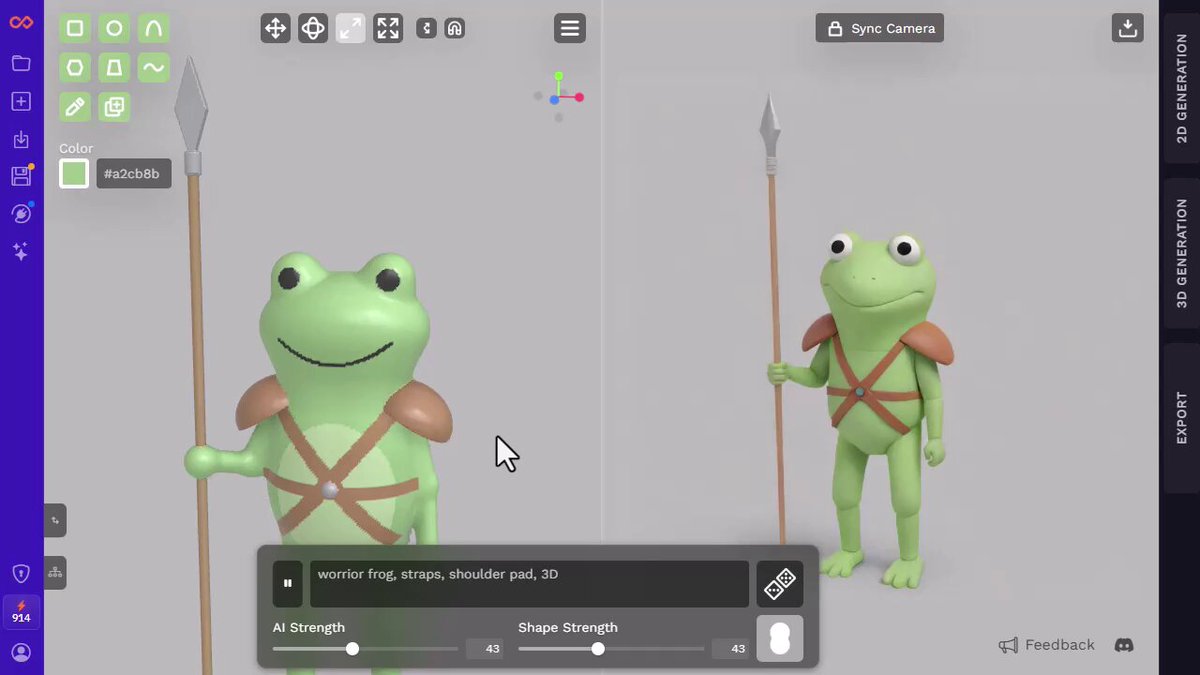Open the hierarchy tree side tab

pos(55,572)
